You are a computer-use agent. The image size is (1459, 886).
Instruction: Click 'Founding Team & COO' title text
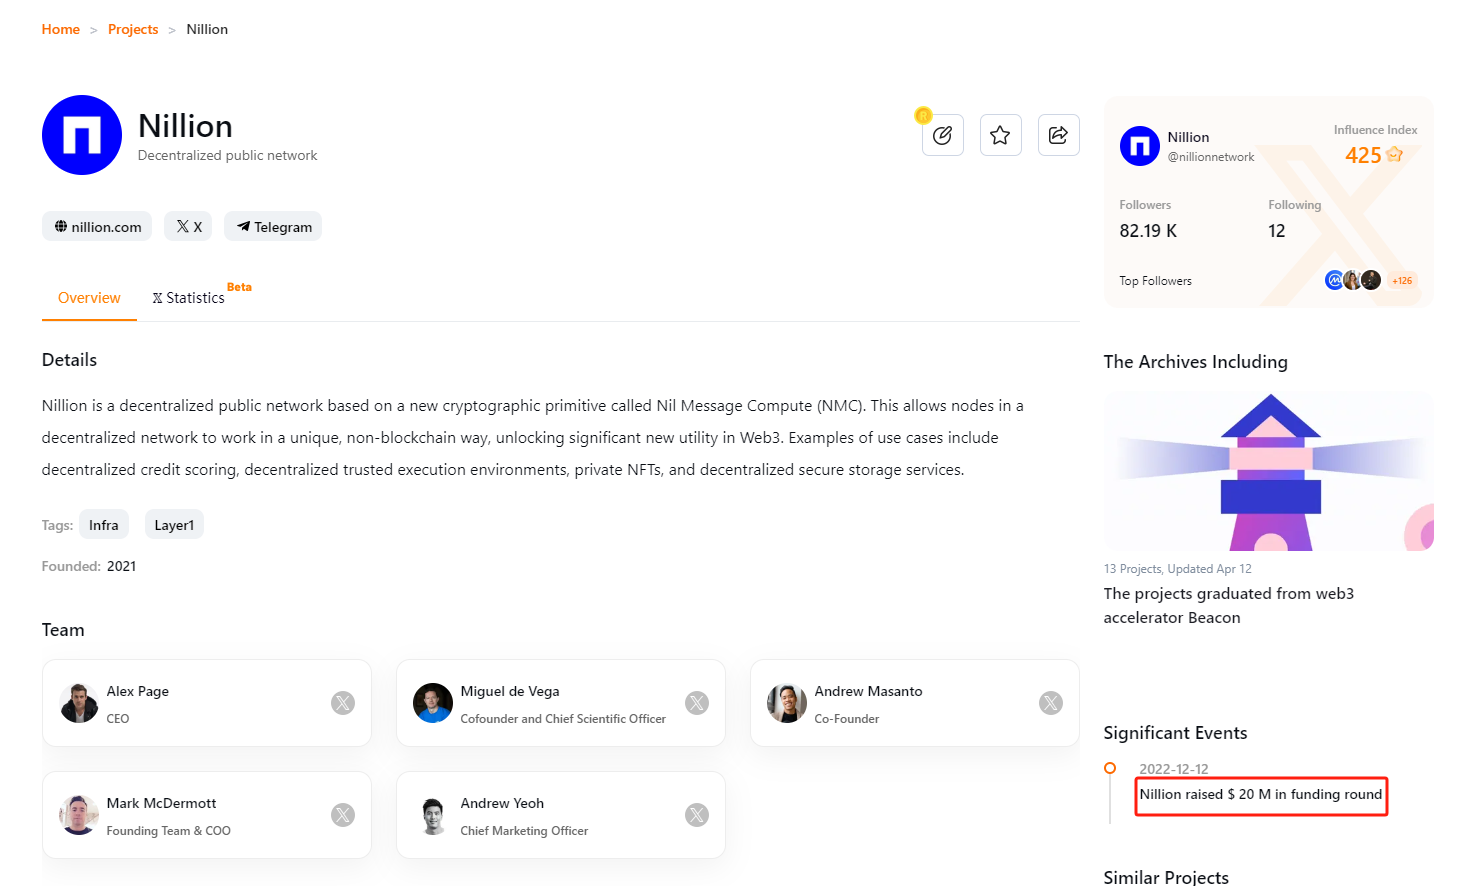(169, 831)
